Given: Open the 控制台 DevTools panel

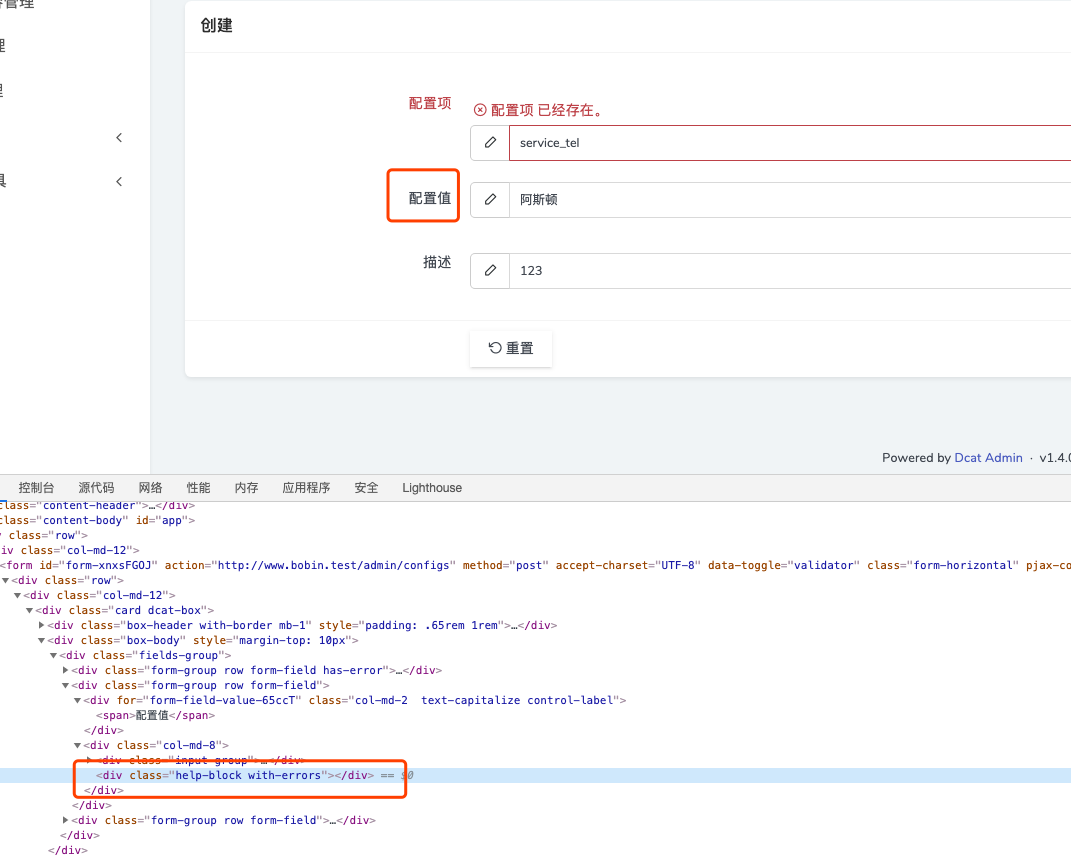Looking at the screenshot, I should pos(36,487).
